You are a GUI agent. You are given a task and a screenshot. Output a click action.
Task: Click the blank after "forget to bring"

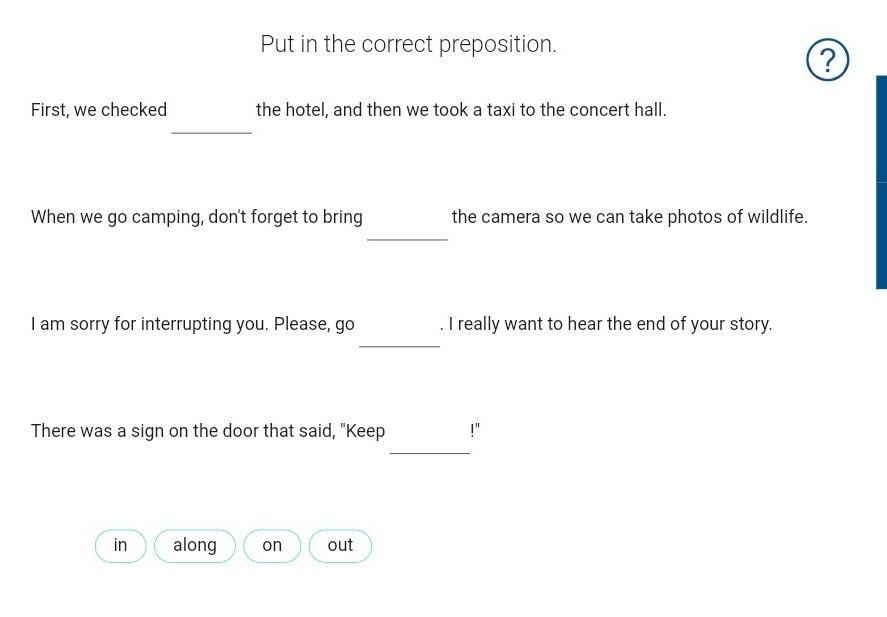point(407,223)
